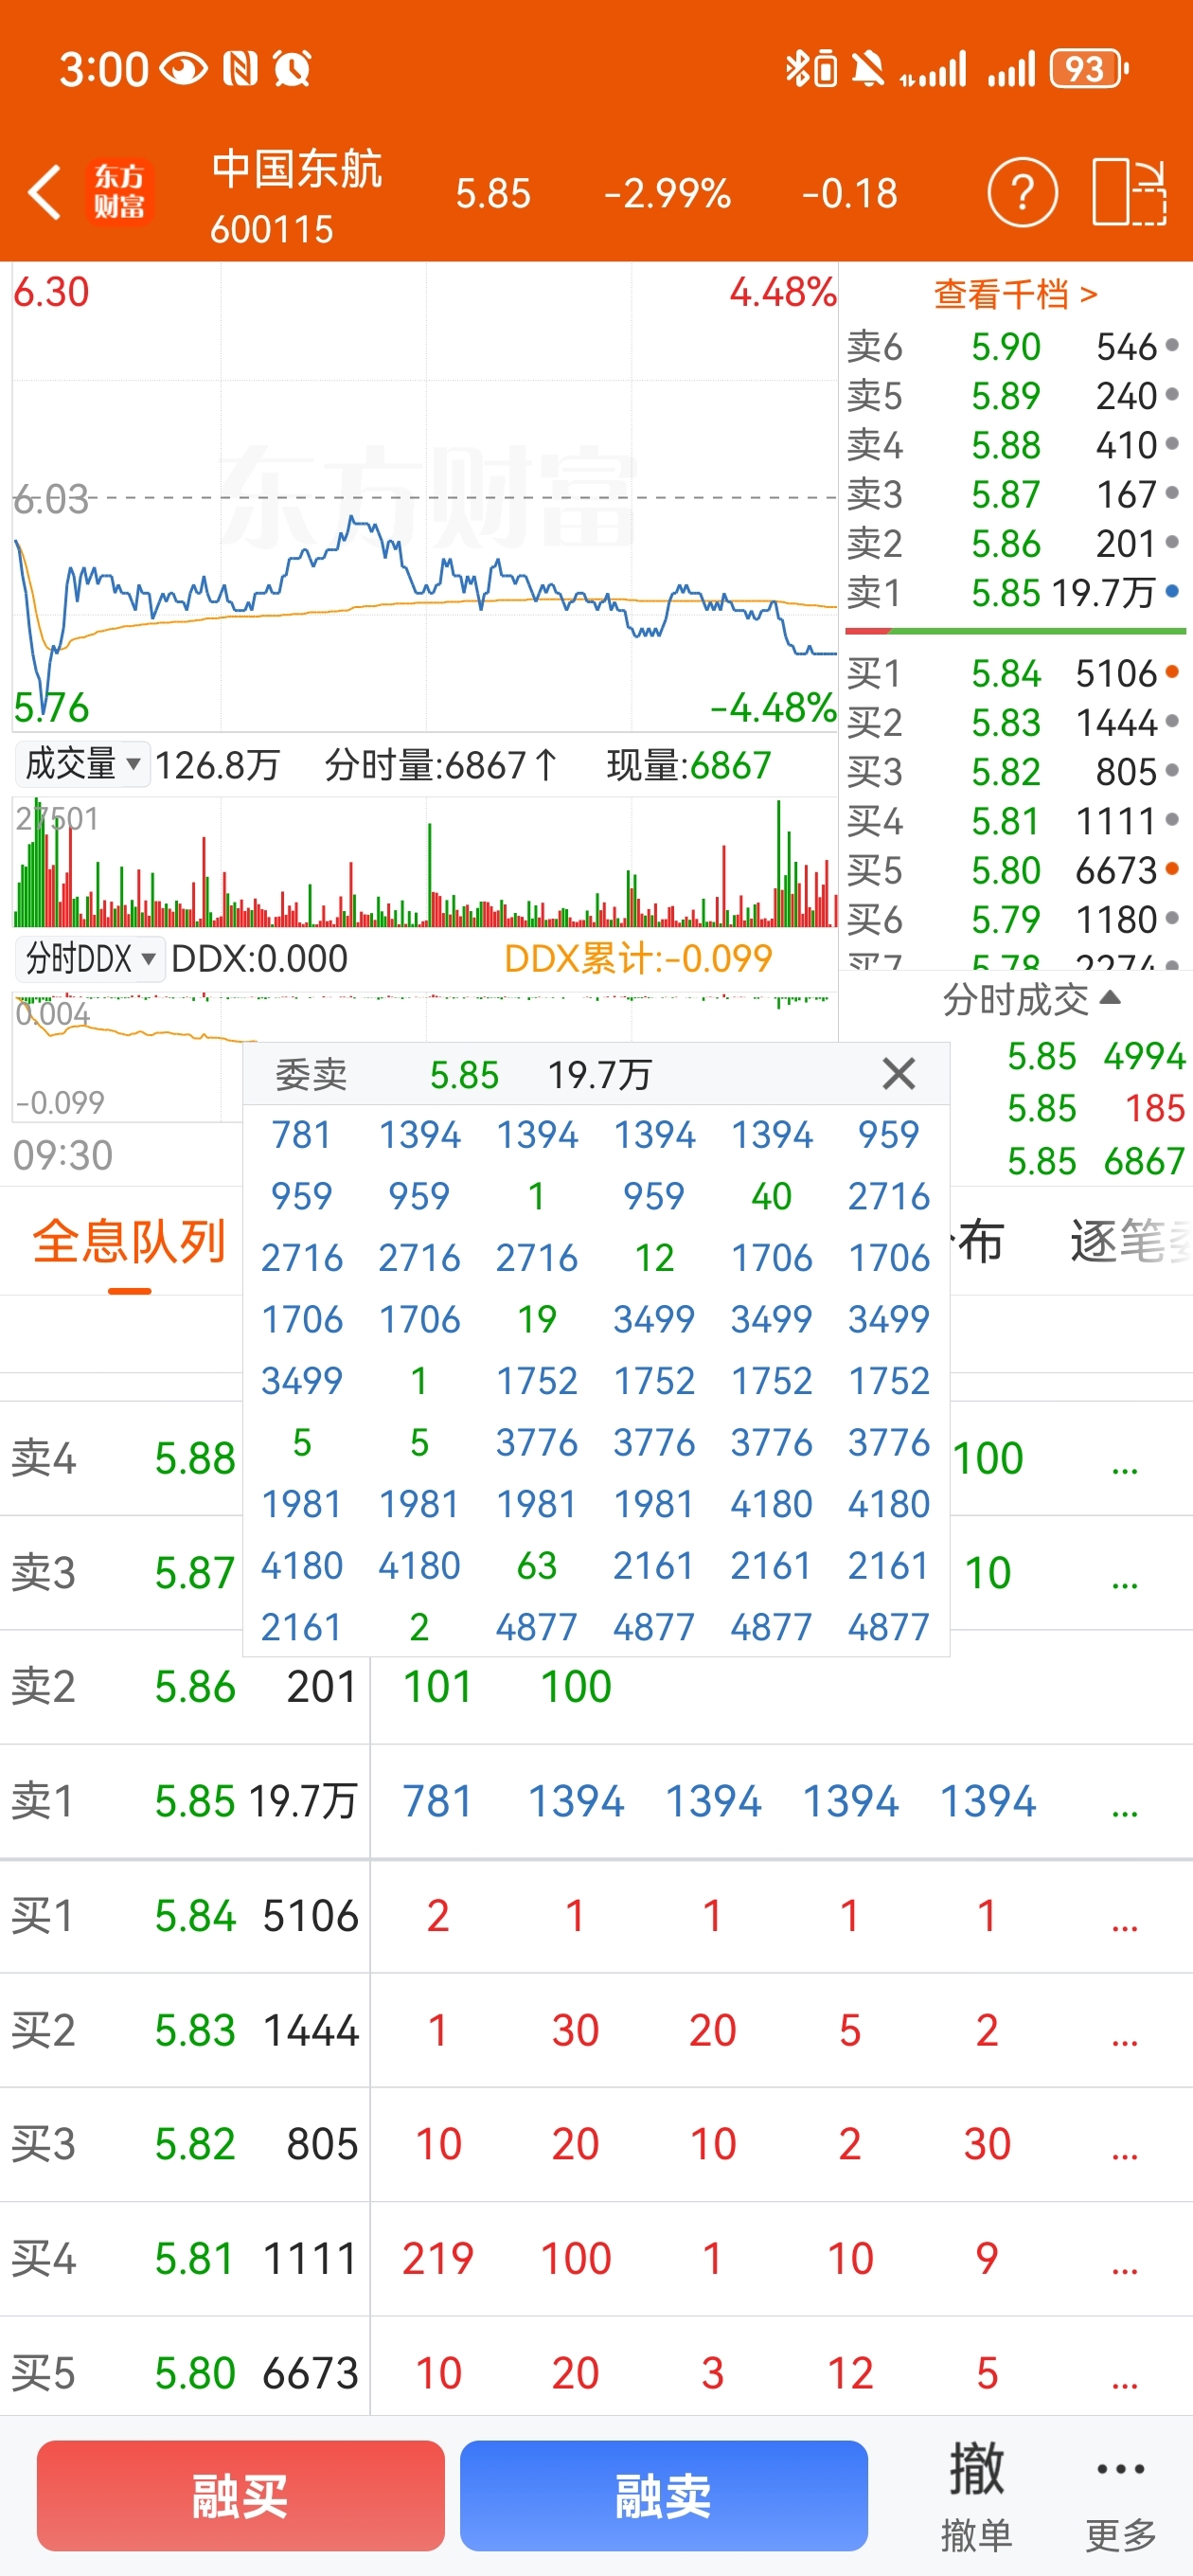Image resolution: width=1193 pixels, height=2576 pixels.
Task: Tap the blue dot beside 卖1 19.7万
Action: click(x=1172, y=592)
